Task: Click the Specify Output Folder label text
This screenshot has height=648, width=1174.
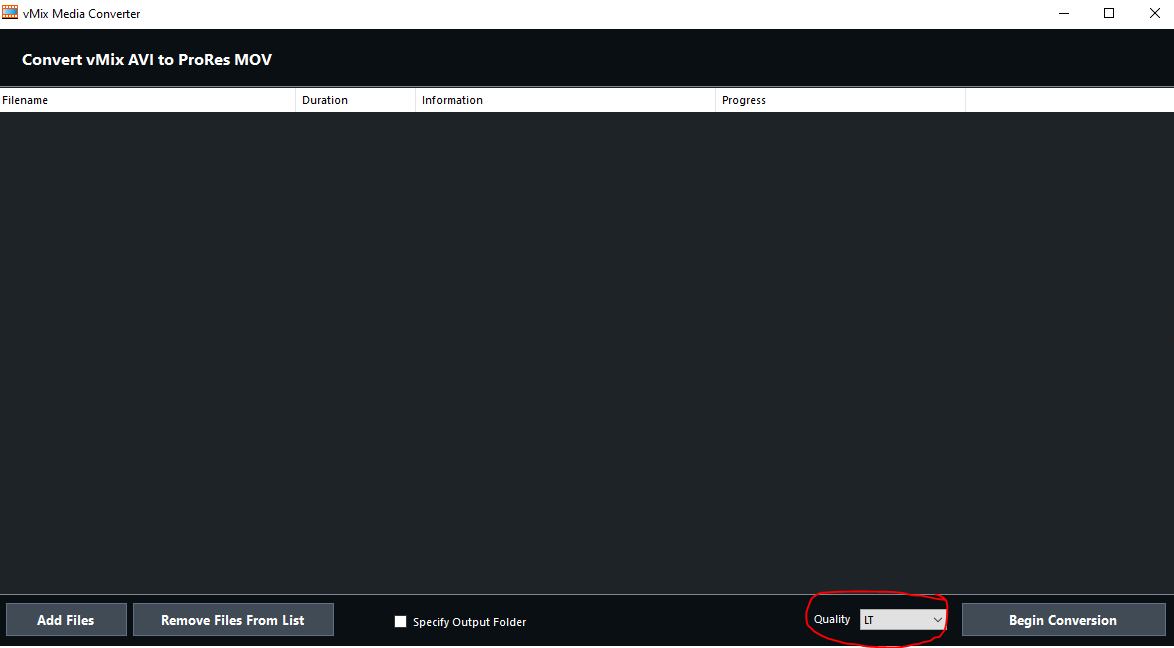Action: coord(469,622)
